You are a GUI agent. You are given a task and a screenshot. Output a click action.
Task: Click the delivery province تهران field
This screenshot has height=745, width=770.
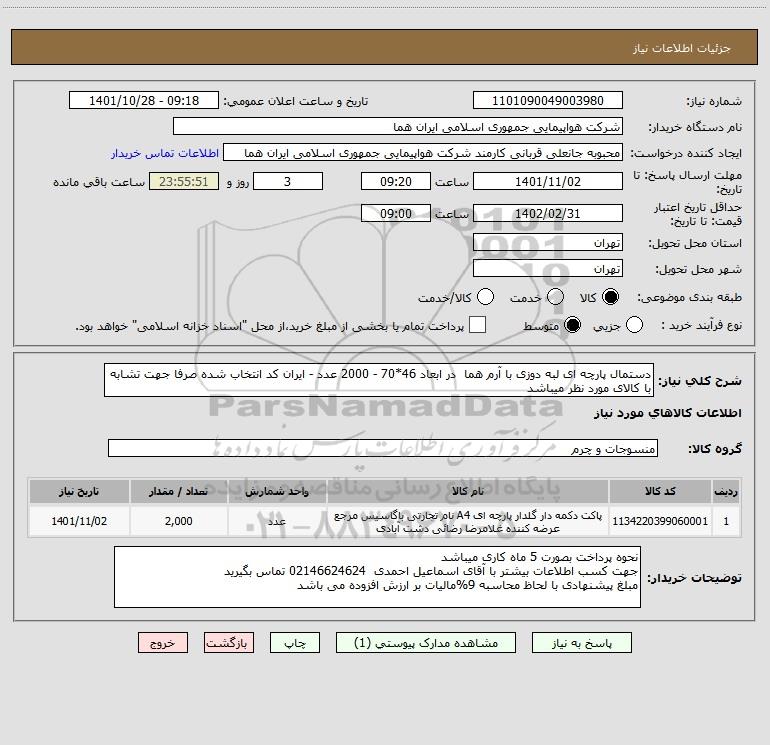[x=548, y=243]
